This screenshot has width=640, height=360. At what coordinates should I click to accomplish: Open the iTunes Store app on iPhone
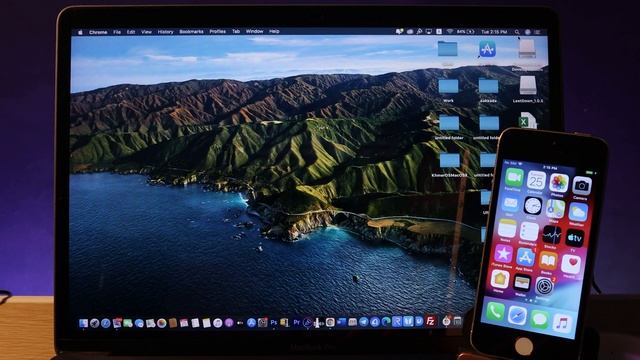503,254
